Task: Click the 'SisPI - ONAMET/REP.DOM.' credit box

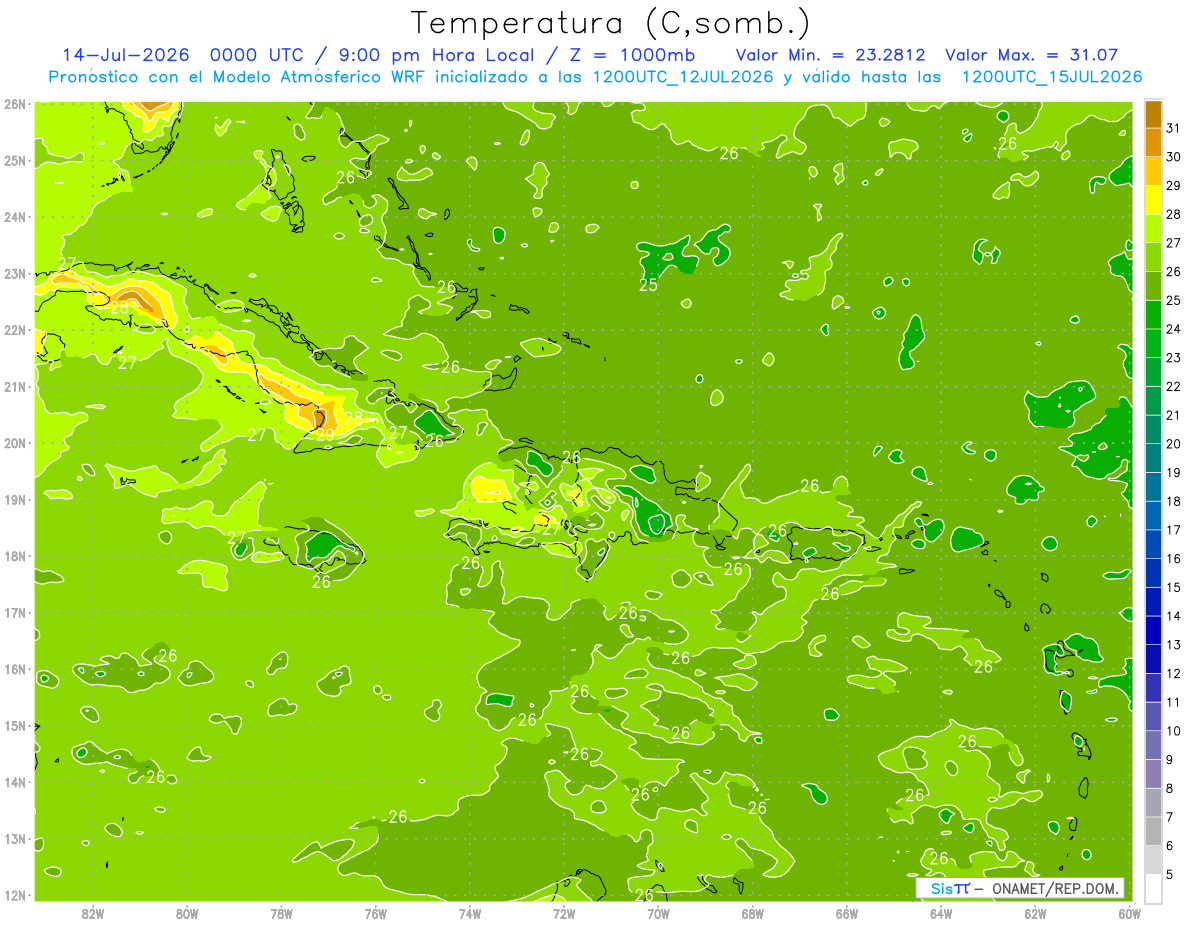Action: 1020,888
